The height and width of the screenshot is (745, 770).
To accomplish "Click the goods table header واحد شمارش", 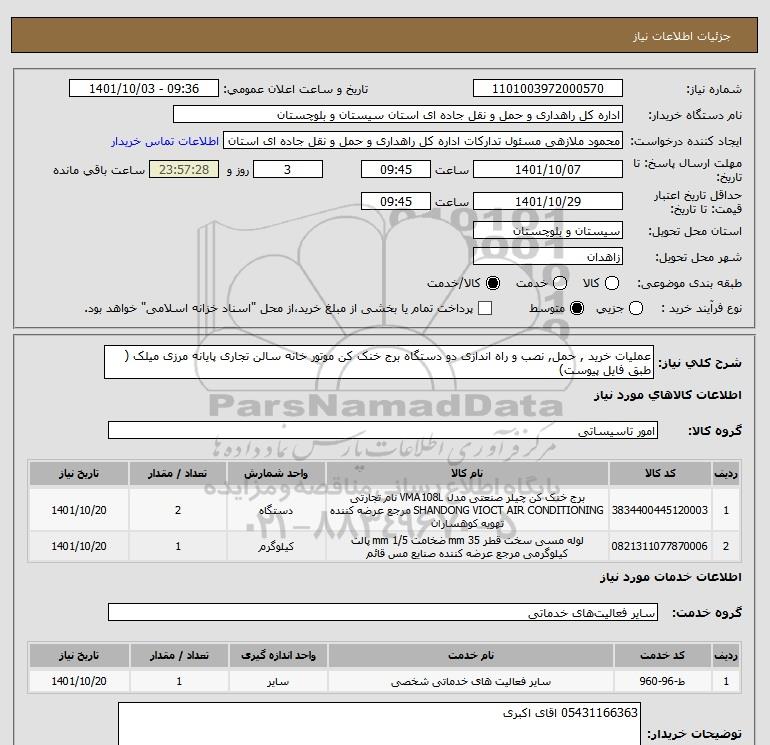I will [x=275, y=473].
